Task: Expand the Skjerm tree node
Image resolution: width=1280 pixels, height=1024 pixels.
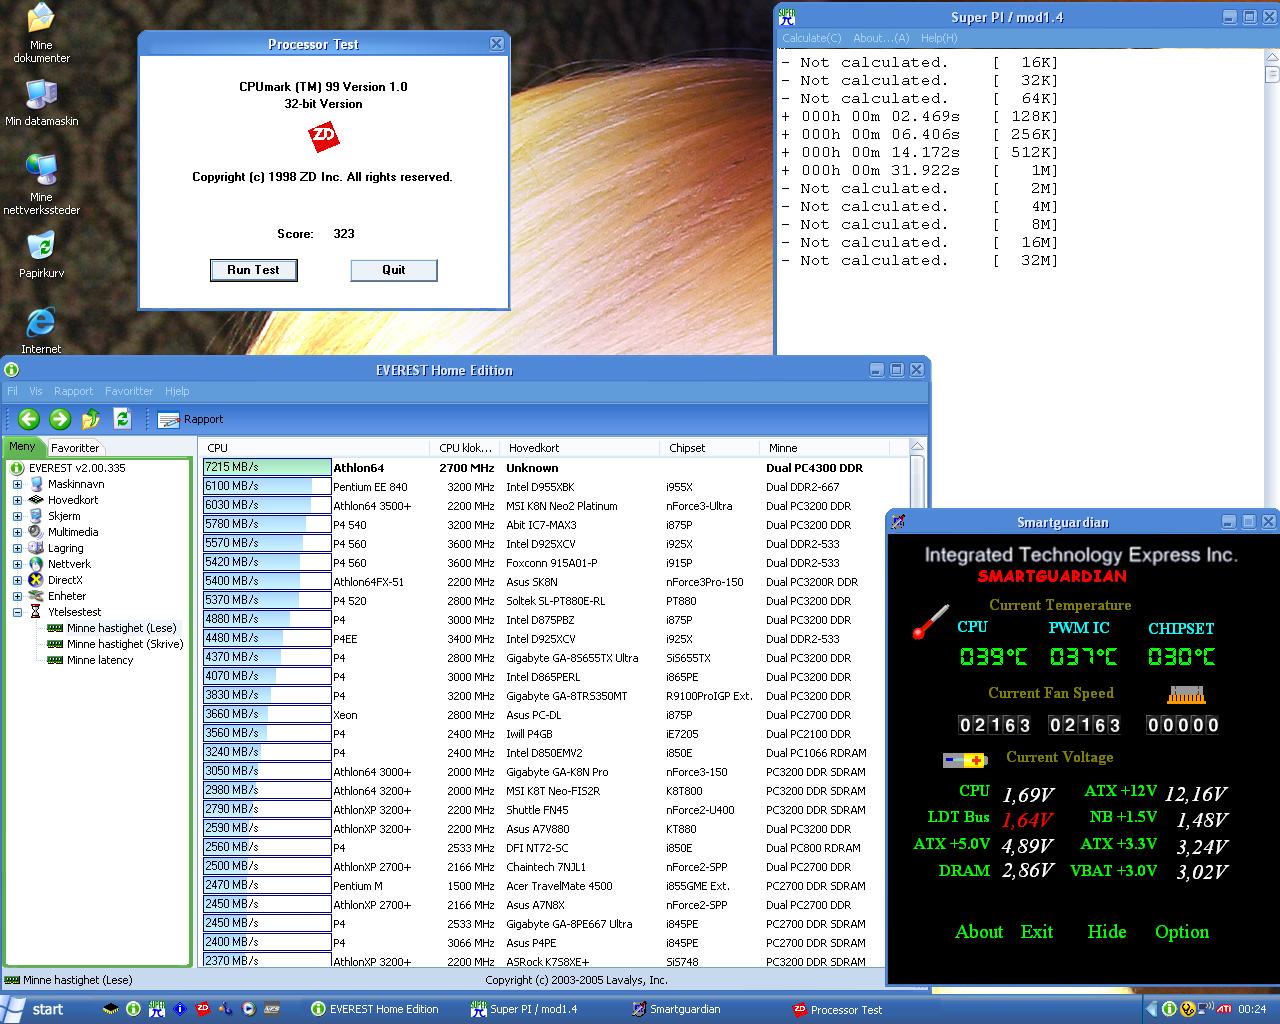Action: pos(17,516)
